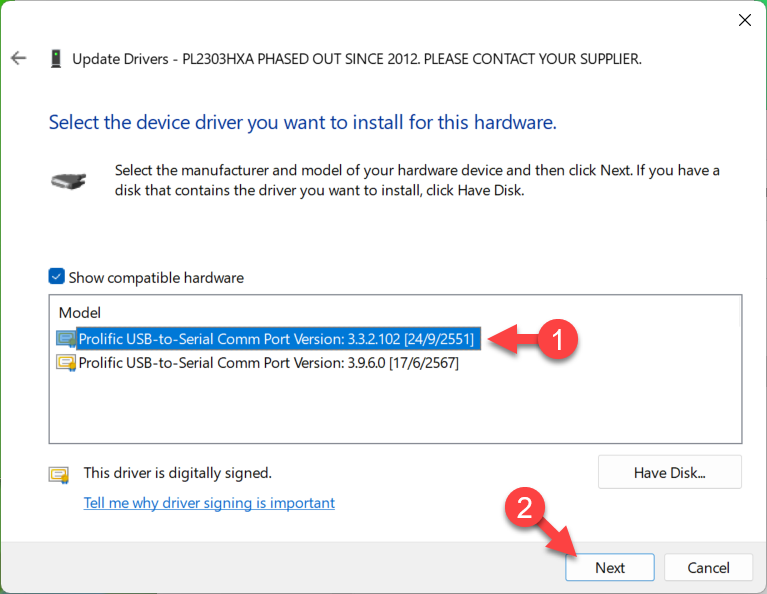Click the 'Show compatible hardware' label
The width and height of the screenshot is (767, 594).
pyautogui.click(x=156, y=277)
